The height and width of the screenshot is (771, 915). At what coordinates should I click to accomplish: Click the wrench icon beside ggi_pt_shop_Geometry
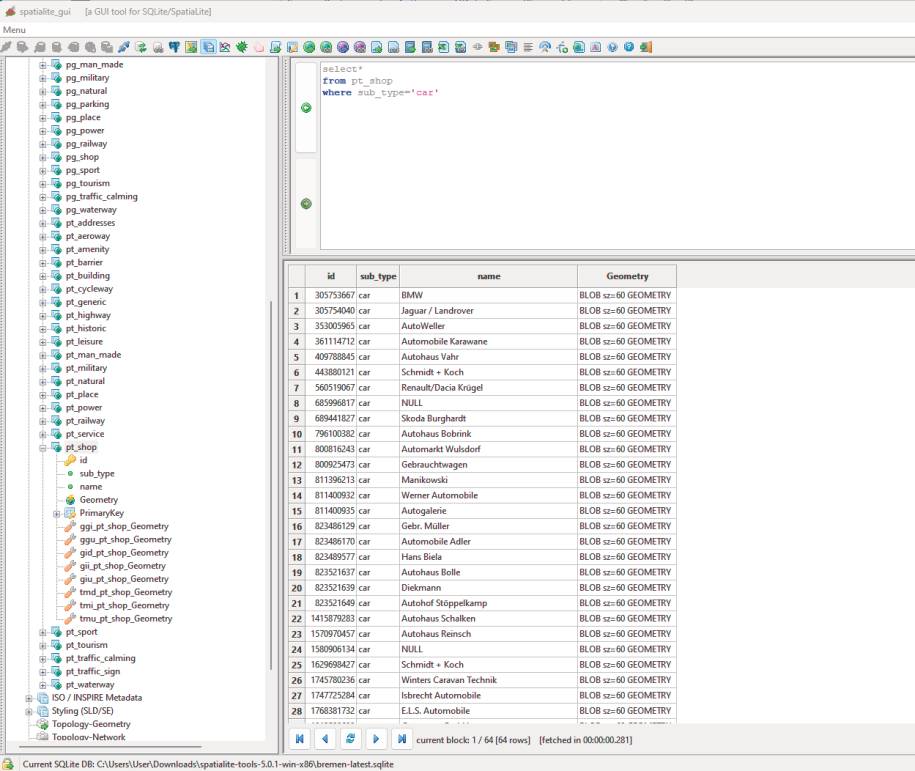(x=71, y=526)
